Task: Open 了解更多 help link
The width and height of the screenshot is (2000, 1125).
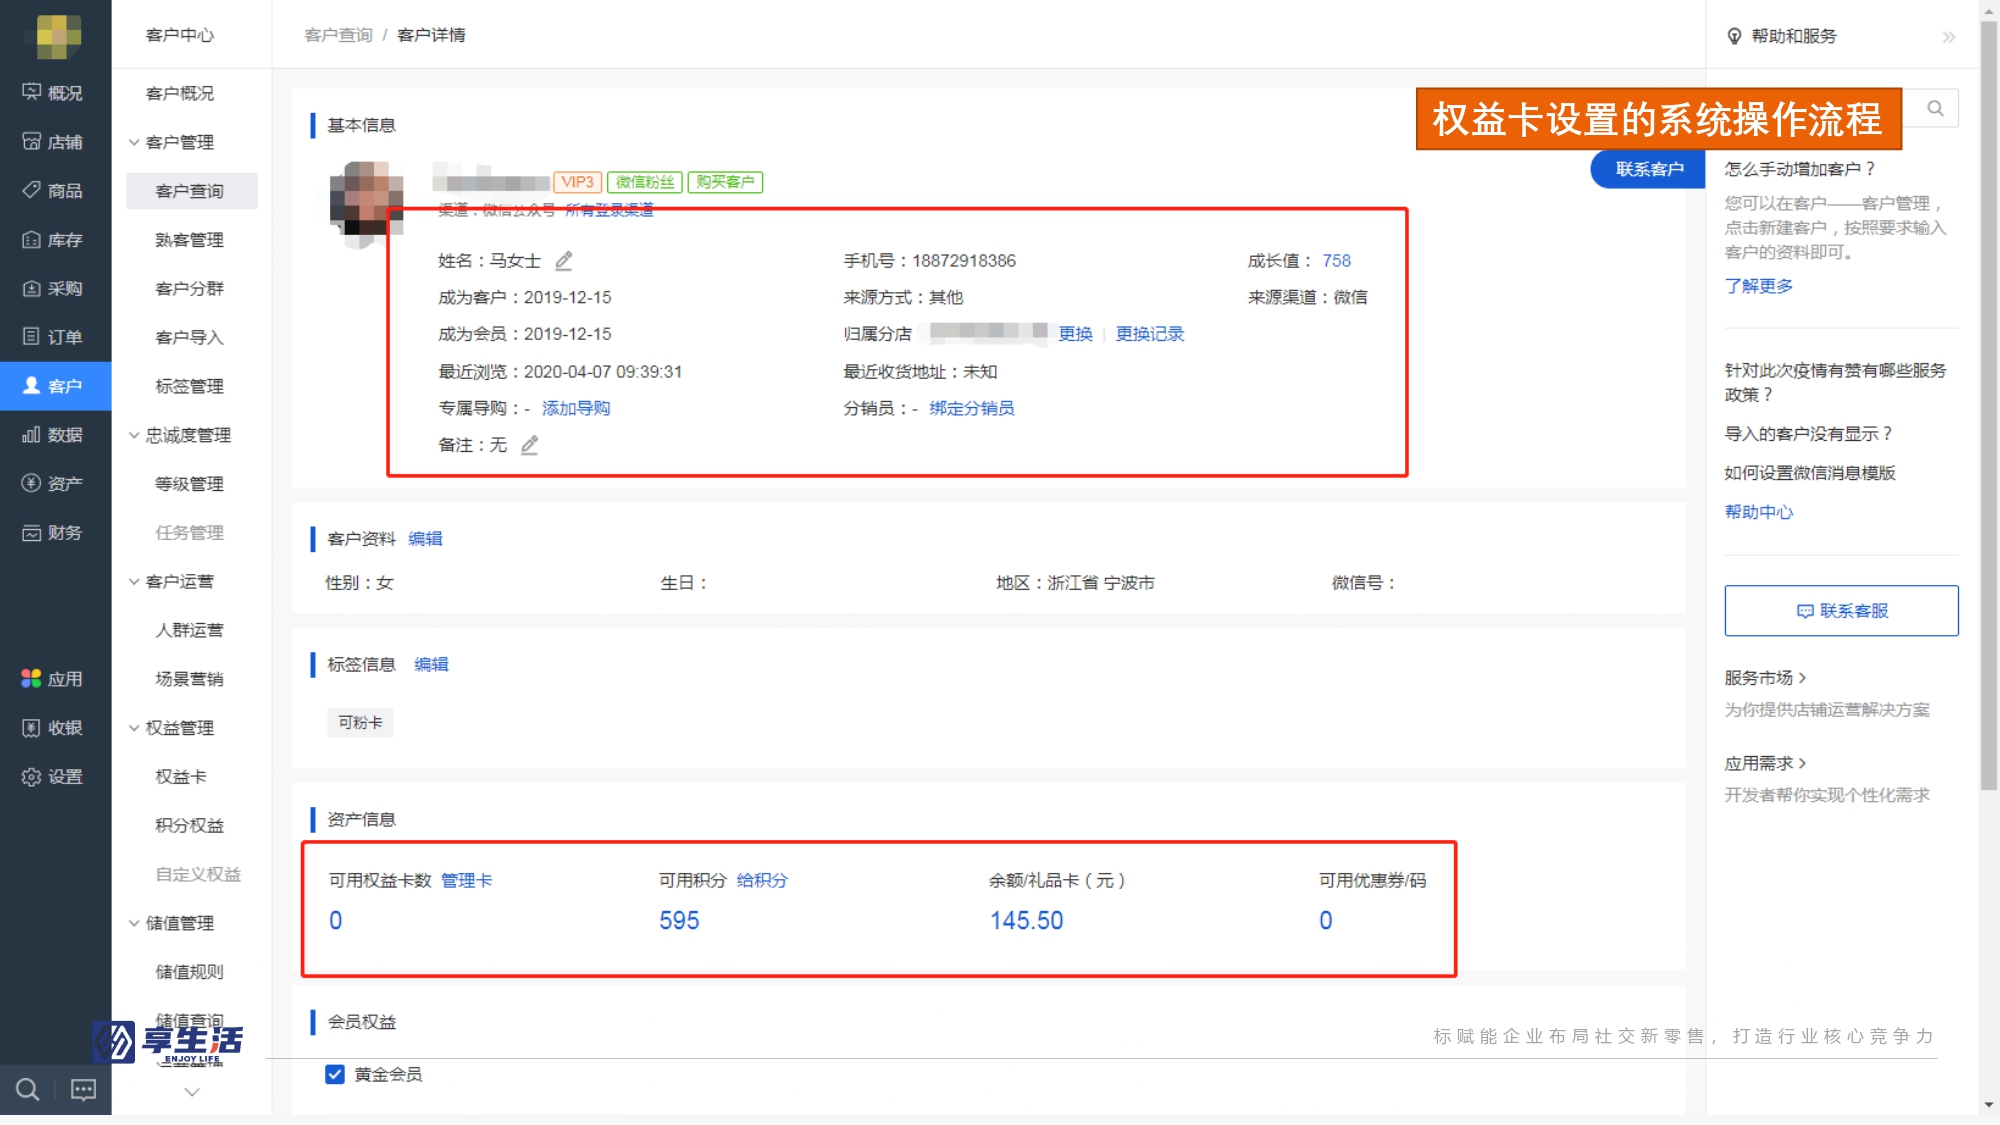Action: (1758, 286)
